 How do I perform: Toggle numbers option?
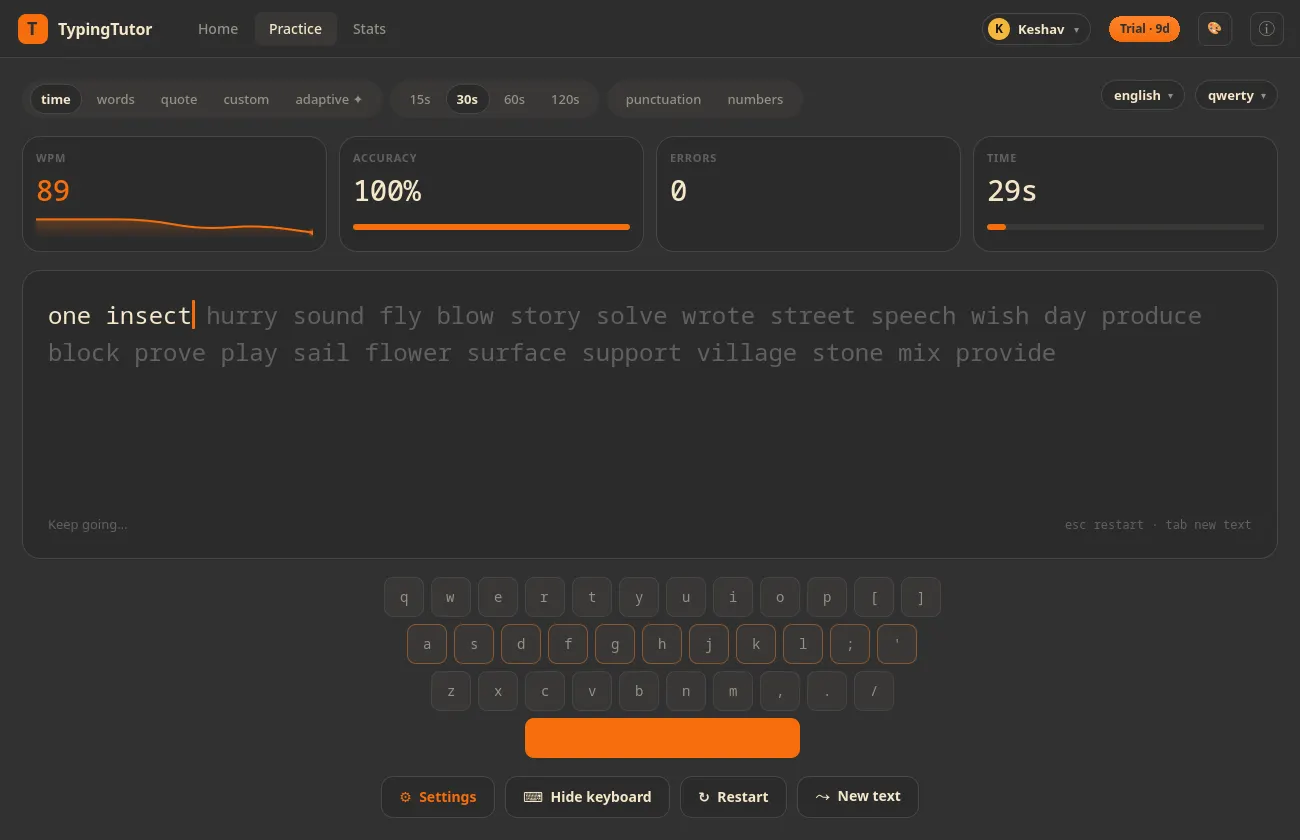click(755, 99)
